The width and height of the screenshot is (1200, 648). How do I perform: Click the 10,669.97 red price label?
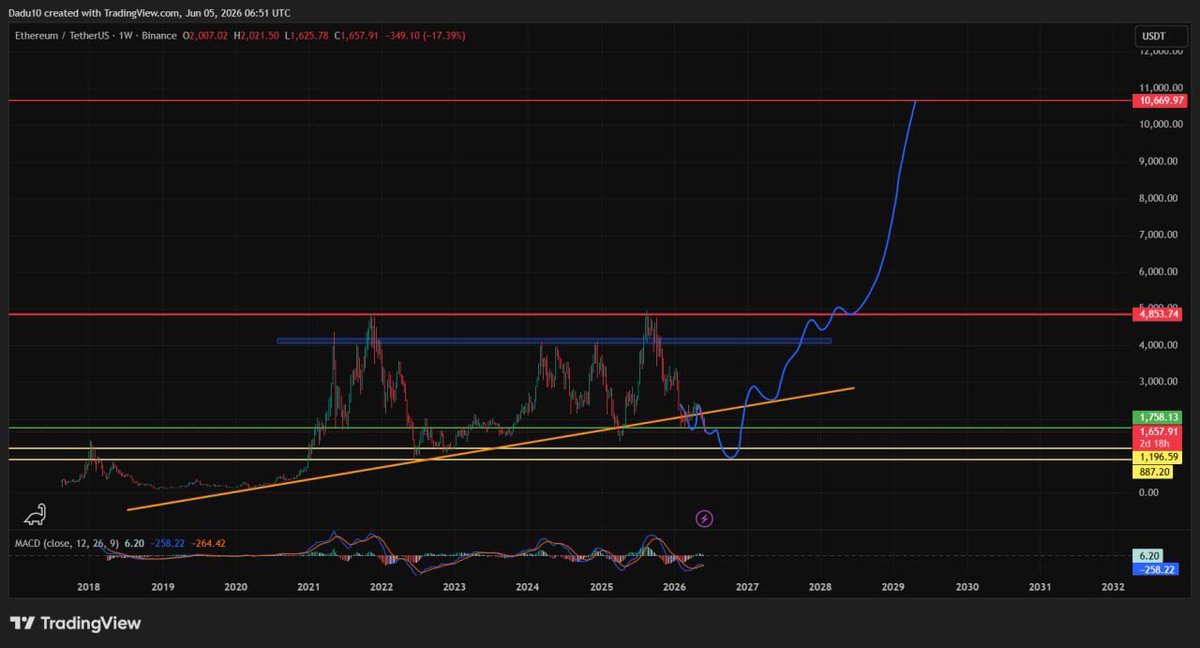click(1159, 101)
